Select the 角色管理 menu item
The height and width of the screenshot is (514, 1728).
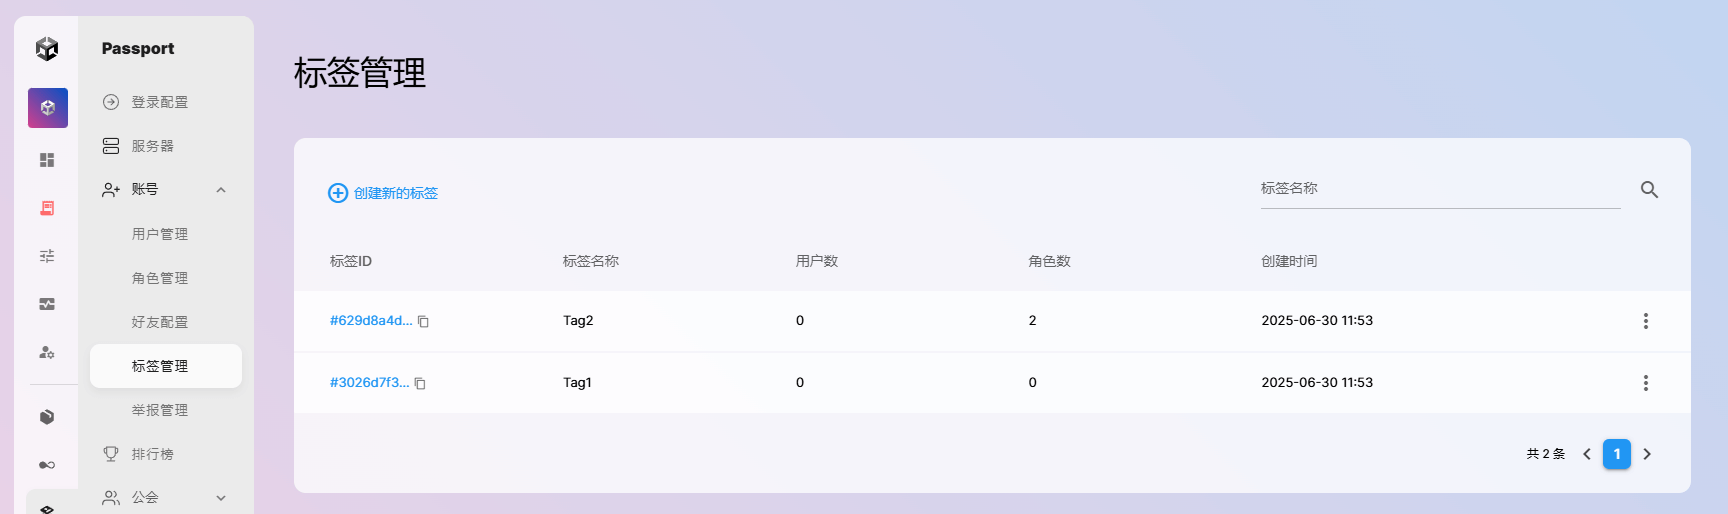(160, 278)
